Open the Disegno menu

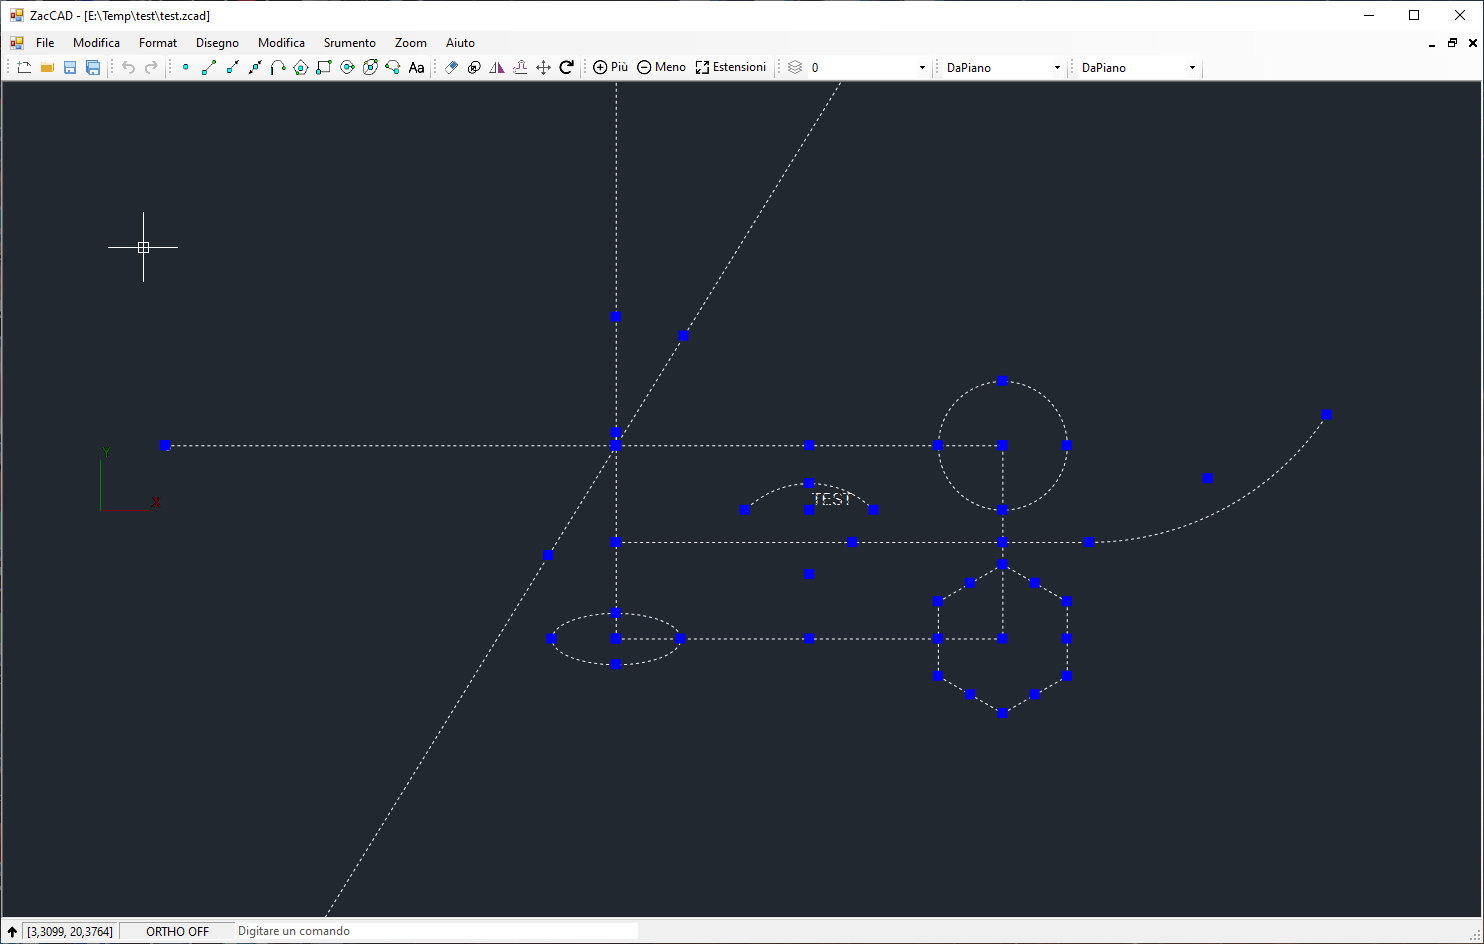[x=217, y=43]
